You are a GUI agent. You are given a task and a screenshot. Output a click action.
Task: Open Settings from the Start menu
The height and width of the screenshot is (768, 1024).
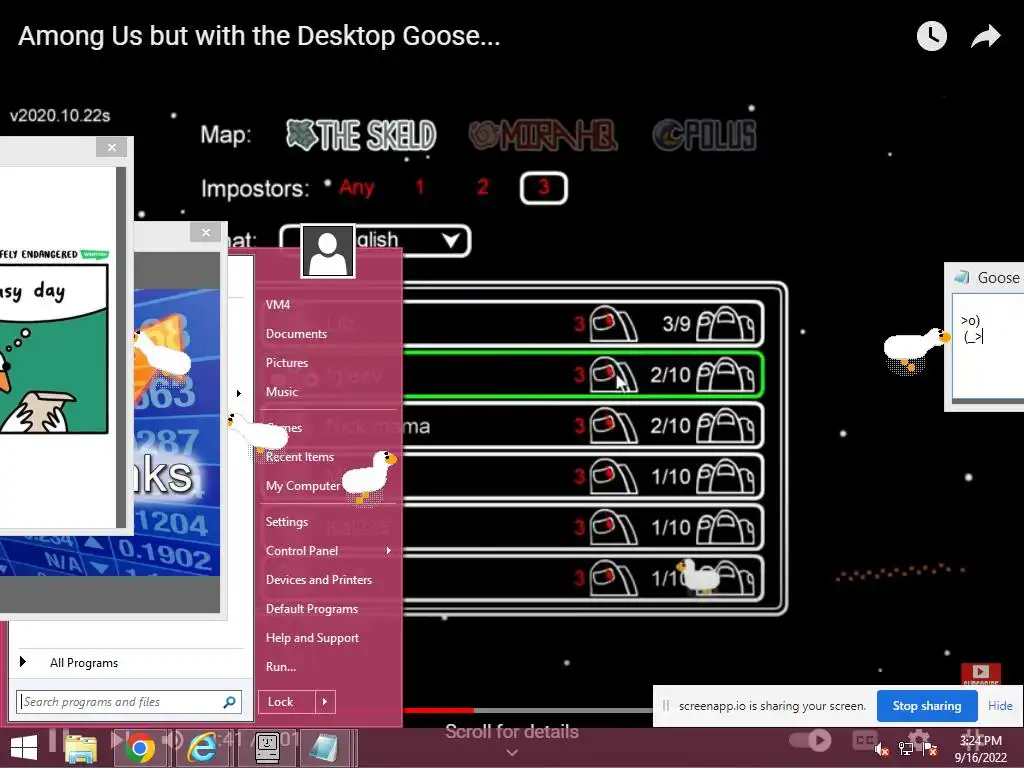point(287,522)
